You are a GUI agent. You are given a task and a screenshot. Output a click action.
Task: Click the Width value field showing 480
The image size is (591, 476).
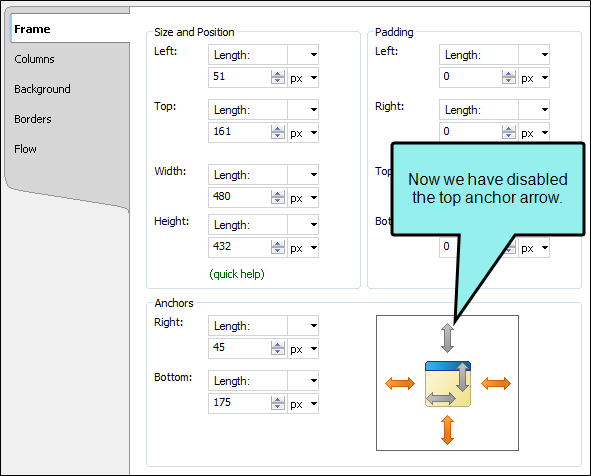(240, 197)
